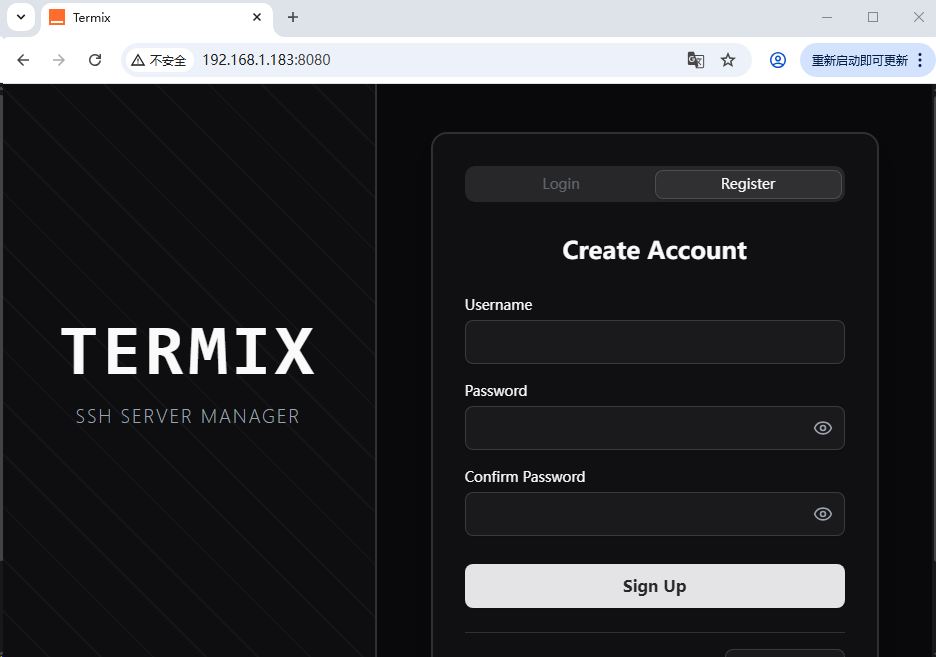Screen dimensions: 936x657
Task: Reload the current page
Action: 95,60
